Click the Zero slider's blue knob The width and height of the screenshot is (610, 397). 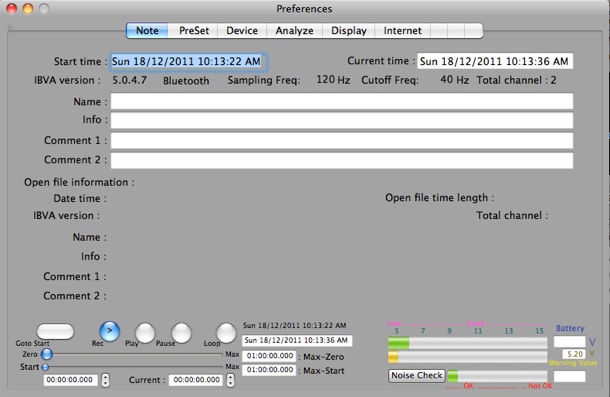(47, 354)
